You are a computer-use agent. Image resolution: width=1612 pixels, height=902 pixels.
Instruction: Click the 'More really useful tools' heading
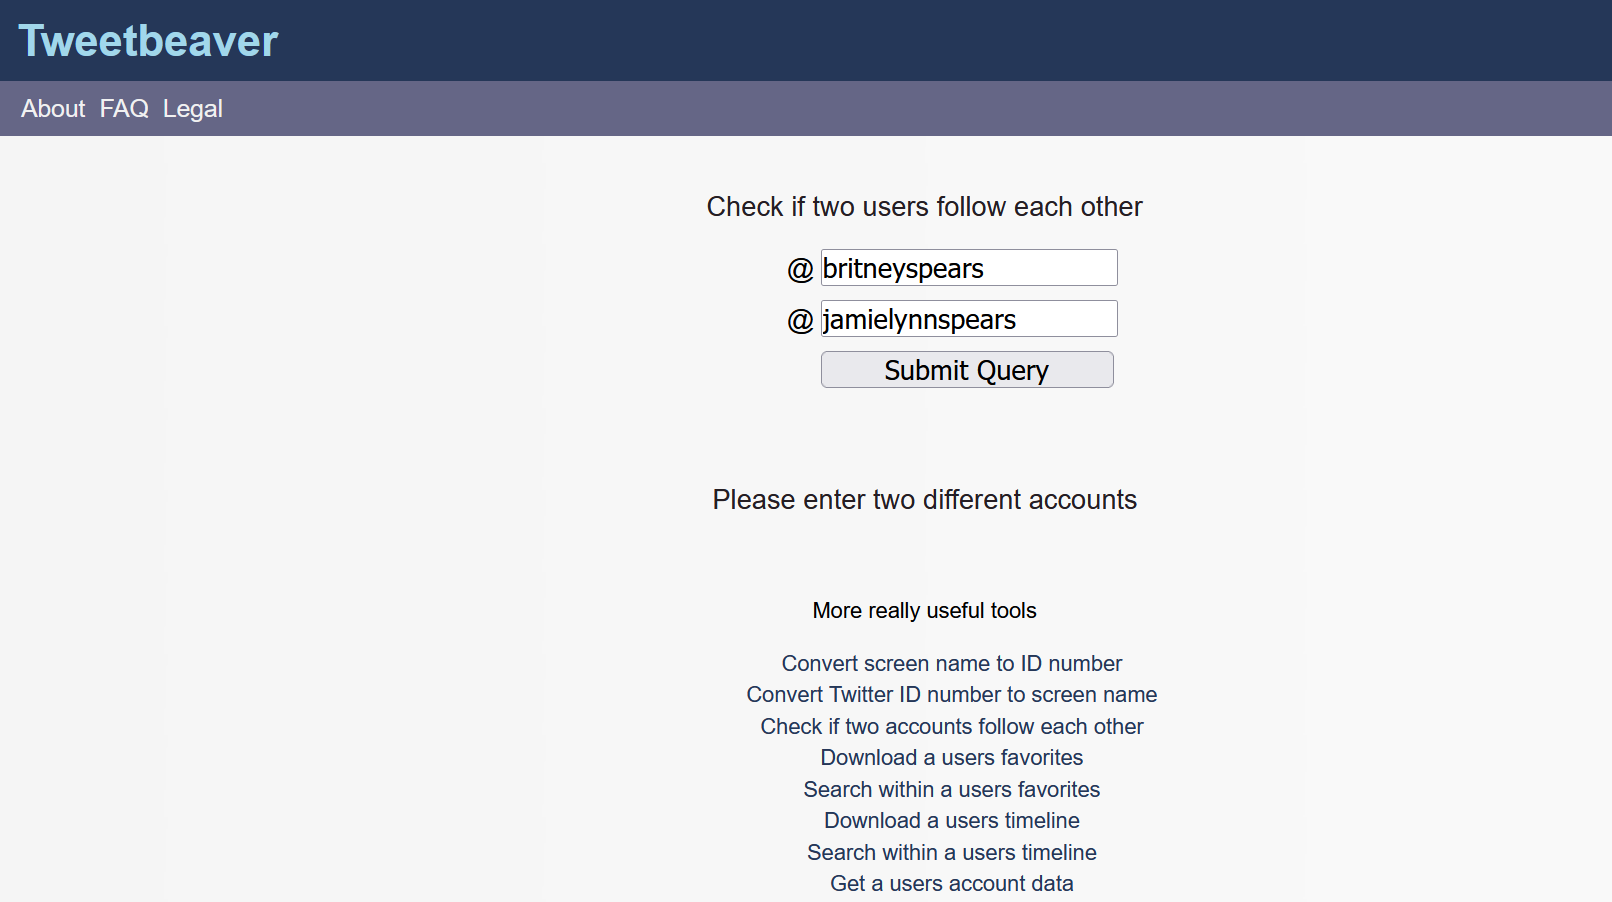(924, 611)
